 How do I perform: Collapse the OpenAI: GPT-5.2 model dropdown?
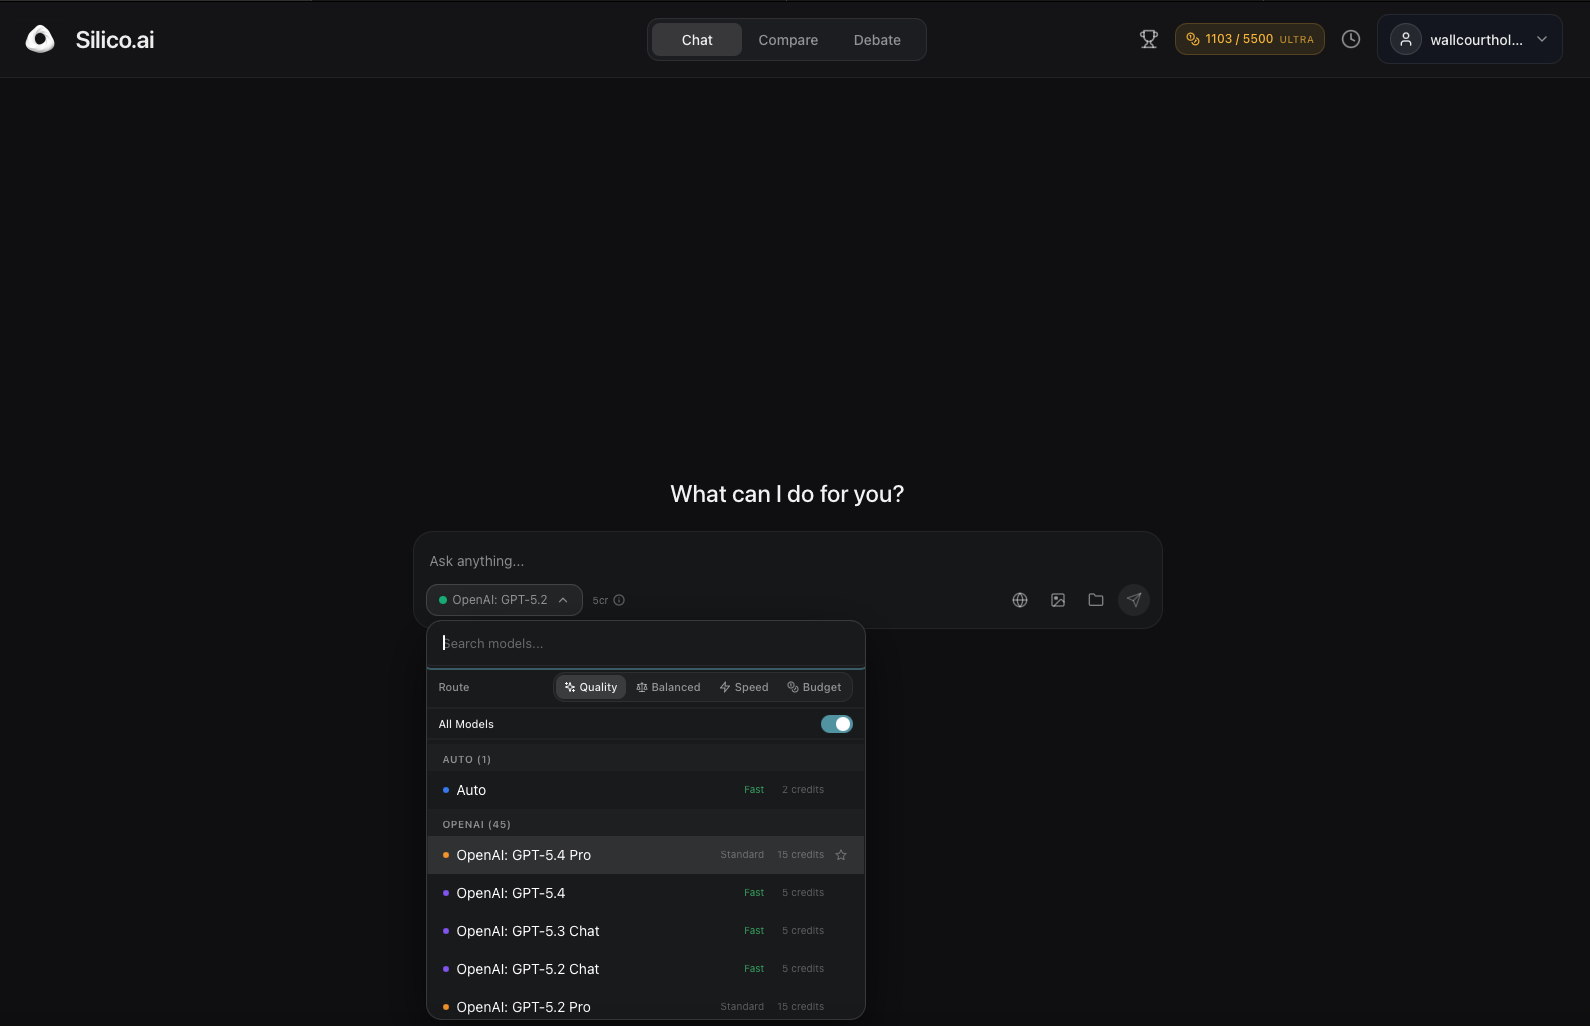point(505,600)
